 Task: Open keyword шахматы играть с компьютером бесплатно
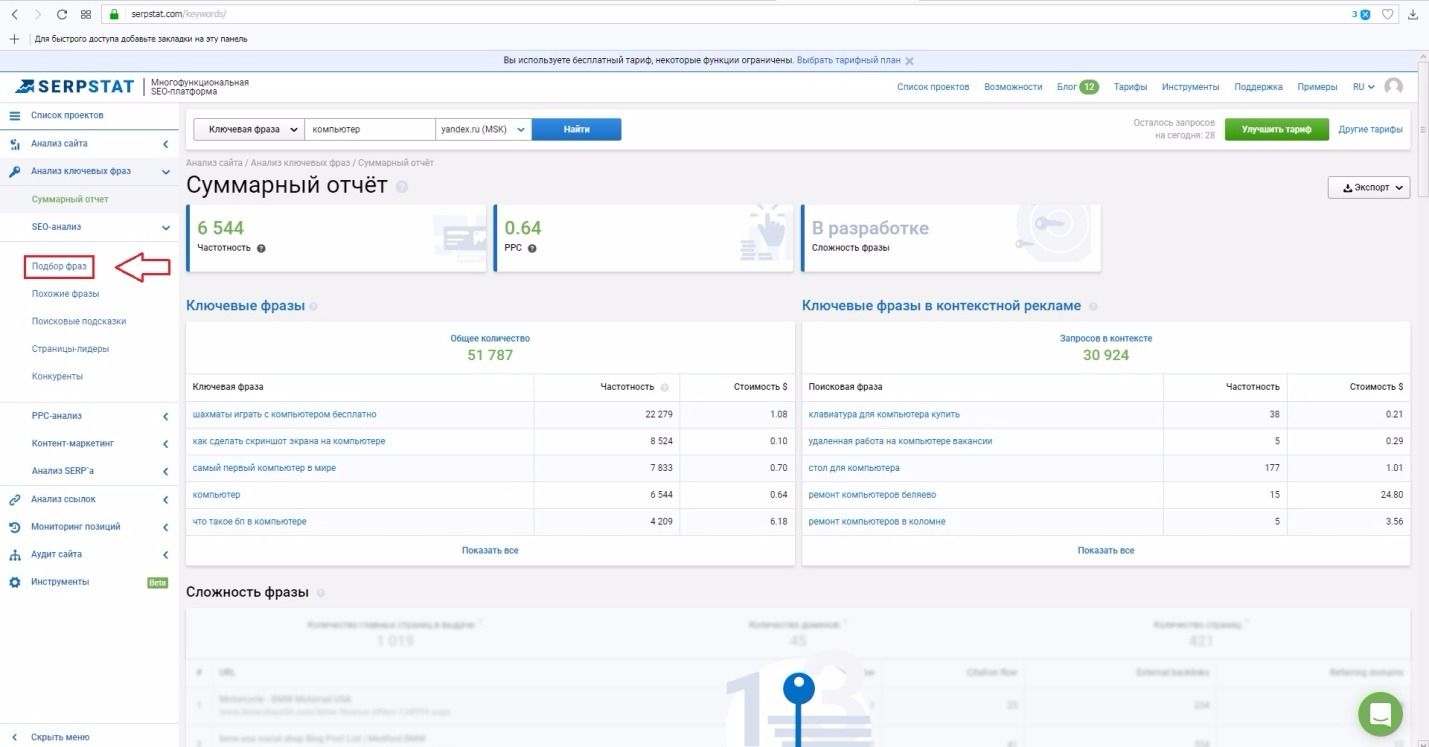tap(284, 414)
